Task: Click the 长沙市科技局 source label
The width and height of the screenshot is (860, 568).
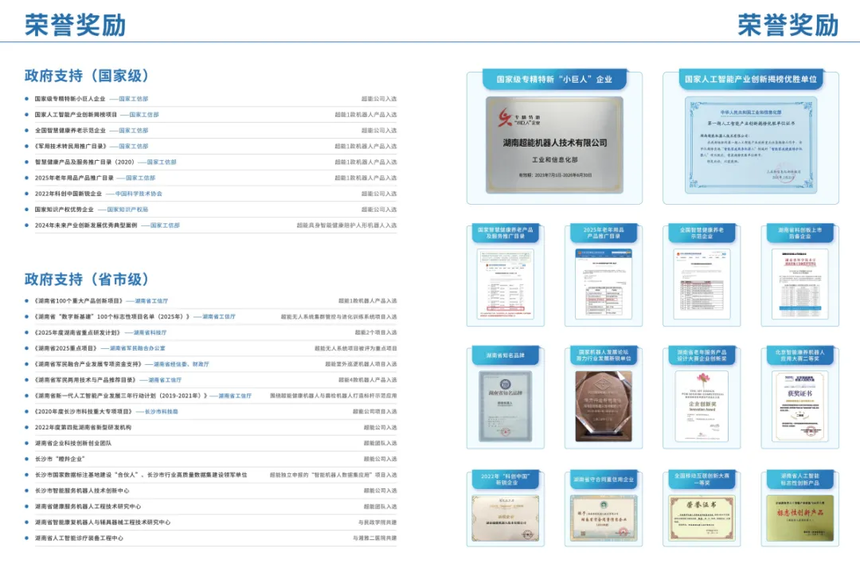Action: click(x=161, y=412)
